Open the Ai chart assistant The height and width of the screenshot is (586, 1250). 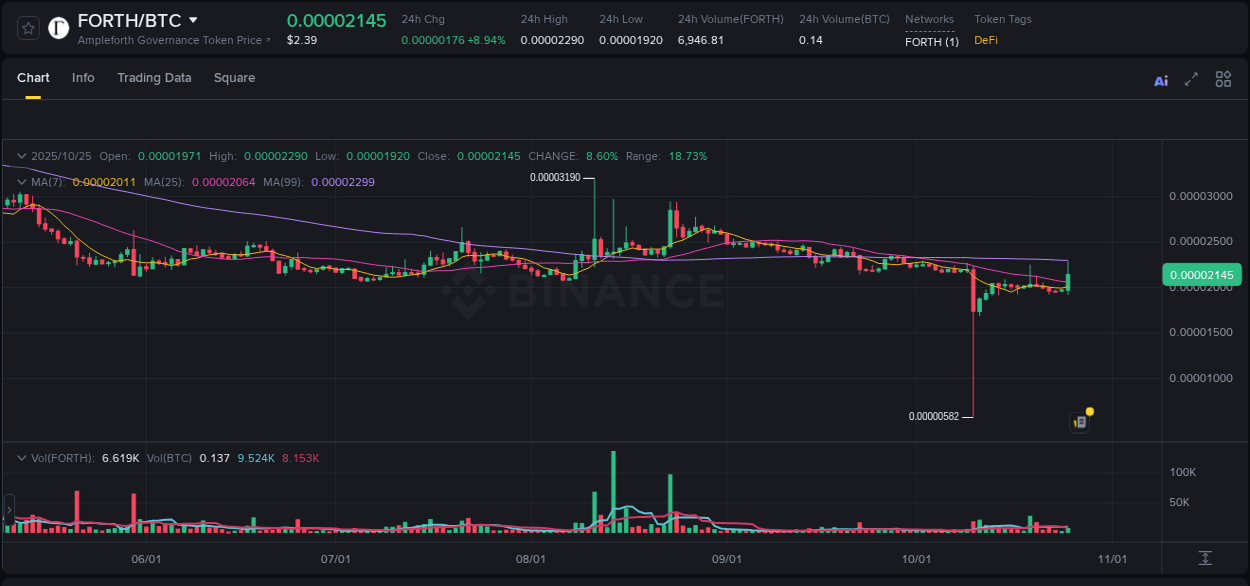pyautogui.click(x=1160, y=78)
